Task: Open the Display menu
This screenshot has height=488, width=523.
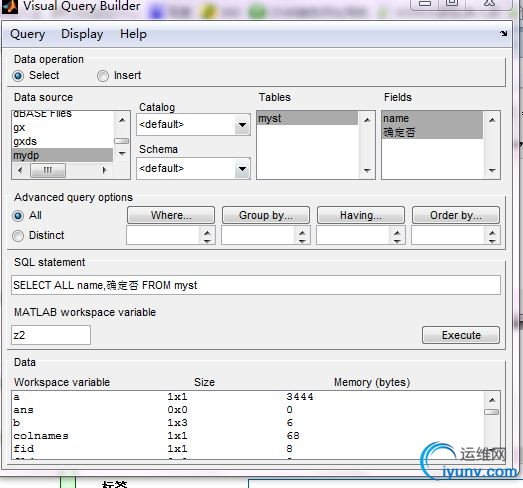Action: pos(82,34)
